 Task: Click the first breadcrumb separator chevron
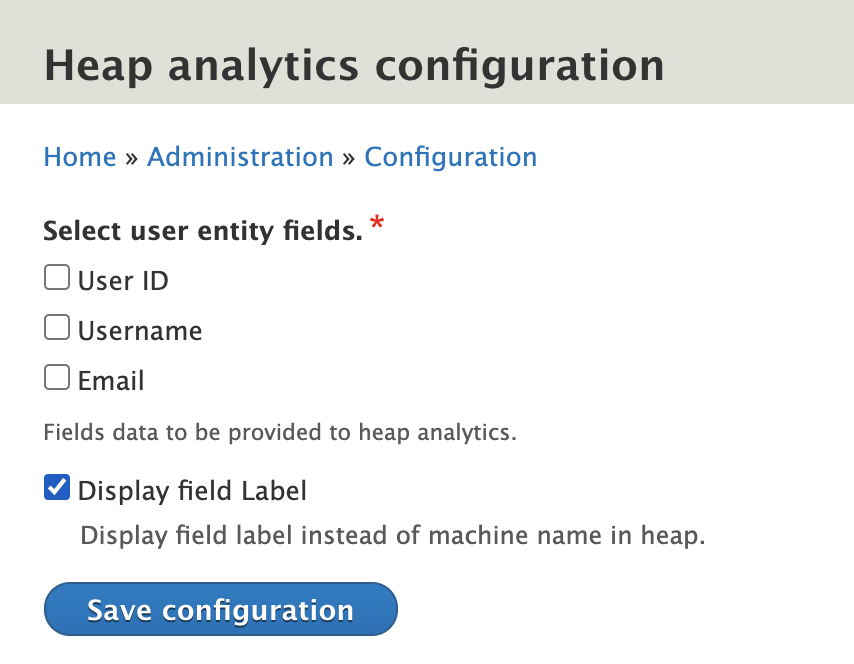(x=131, y=157)
